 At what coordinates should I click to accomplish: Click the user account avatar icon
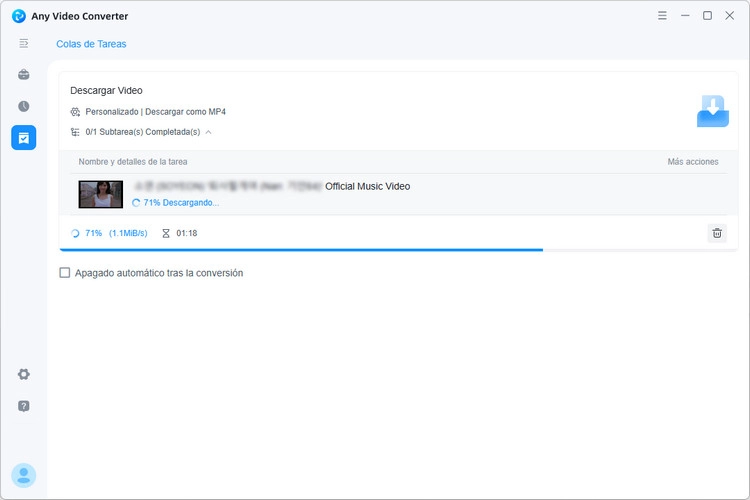[23, 476]
